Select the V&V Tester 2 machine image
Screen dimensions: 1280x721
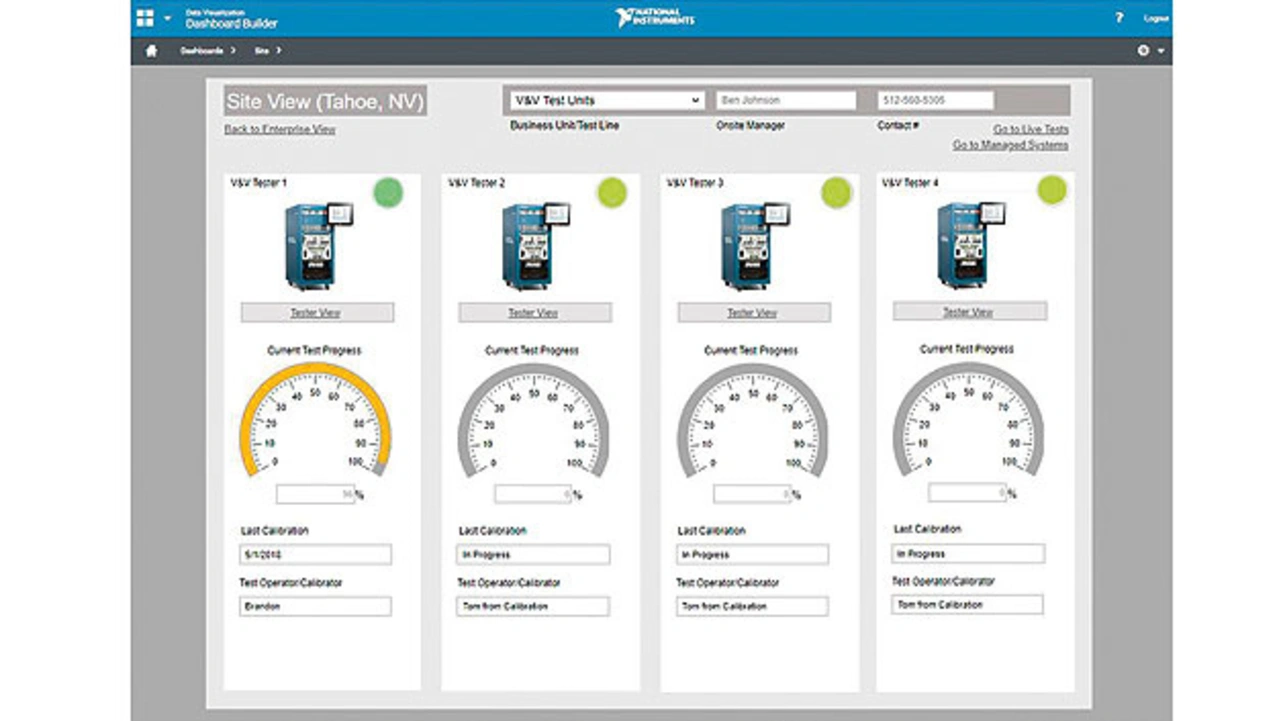pos(535,245)
